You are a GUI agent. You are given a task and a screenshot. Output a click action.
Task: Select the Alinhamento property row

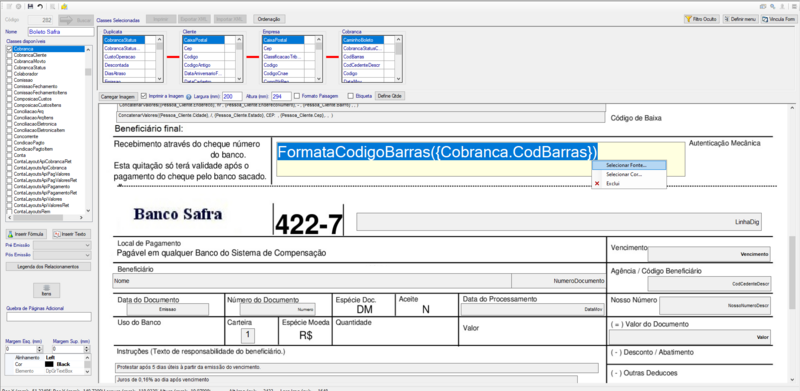(x=47, y=358)
